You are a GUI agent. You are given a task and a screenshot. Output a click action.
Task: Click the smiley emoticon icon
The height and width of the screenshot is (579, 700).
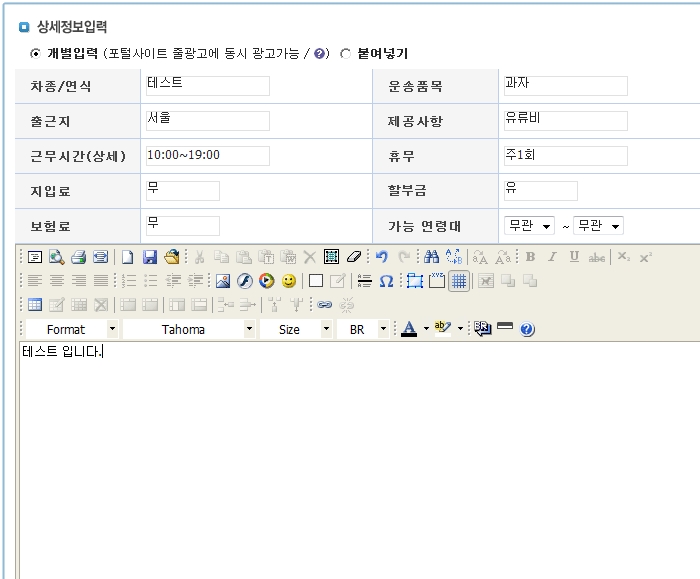[289, 281]
